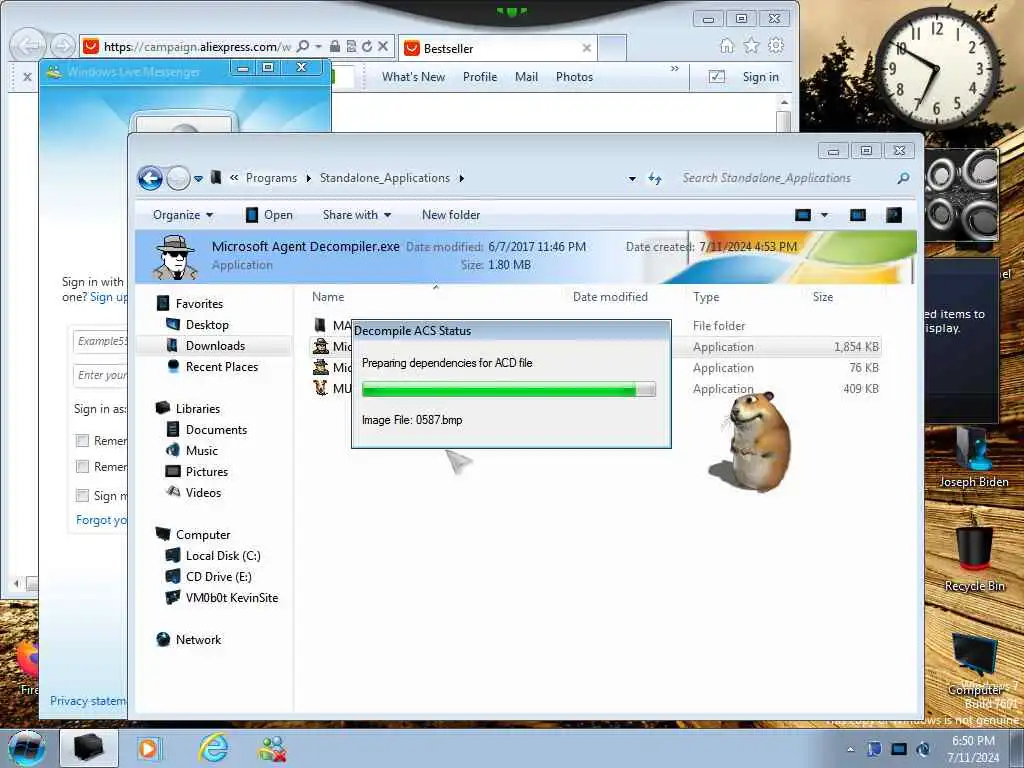Toggle the Sign me in checkbox in Messenger

click(82, 496)
